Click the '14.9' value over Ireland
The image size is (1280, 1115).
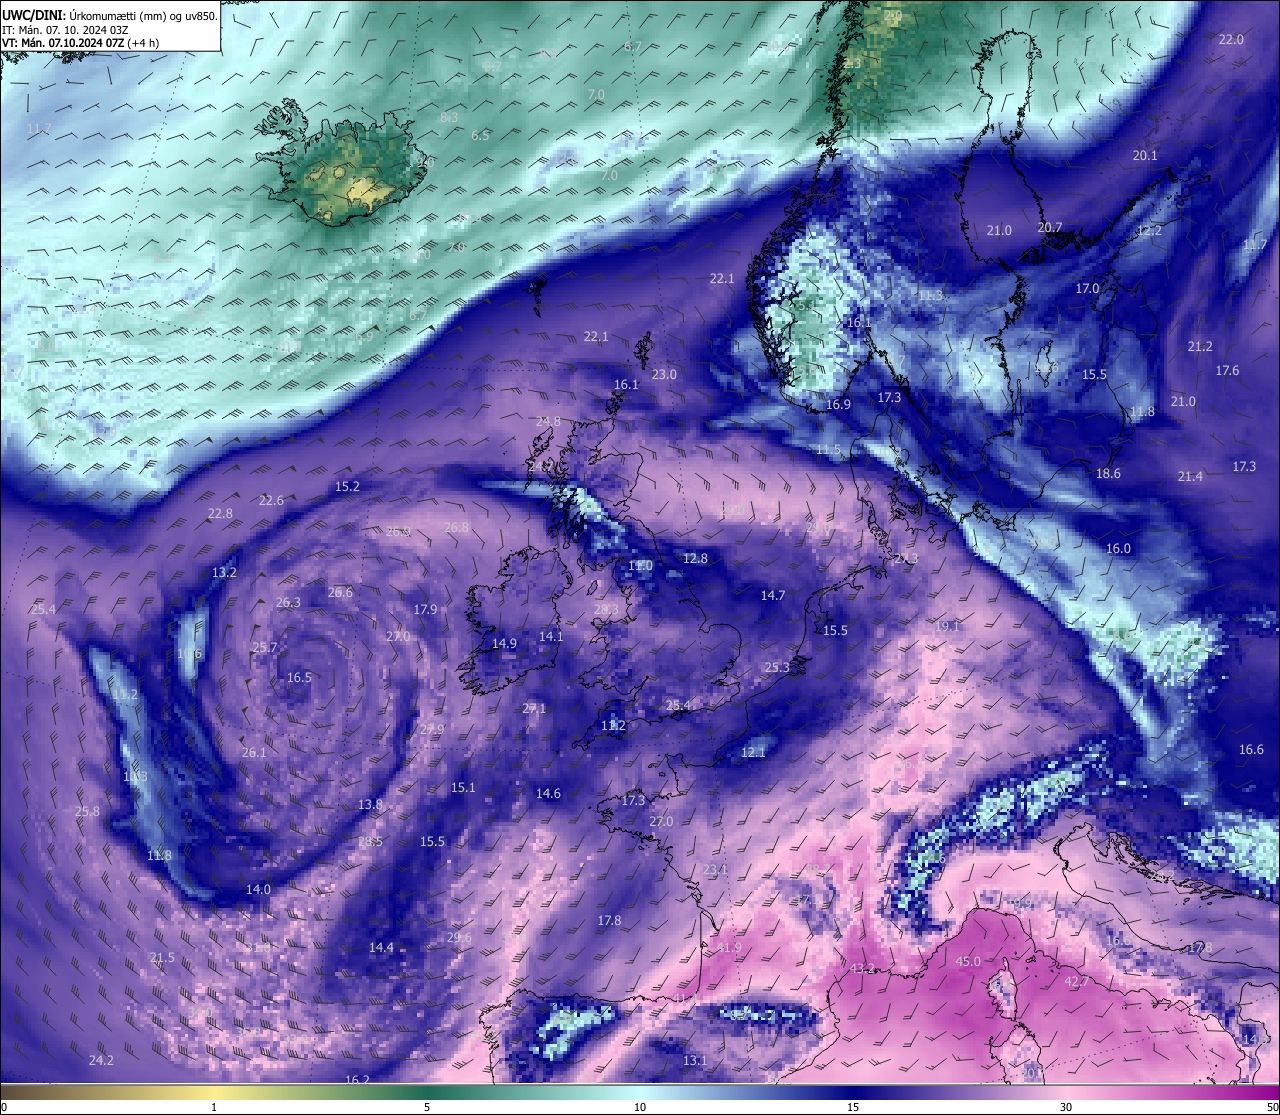click(504, 643)
